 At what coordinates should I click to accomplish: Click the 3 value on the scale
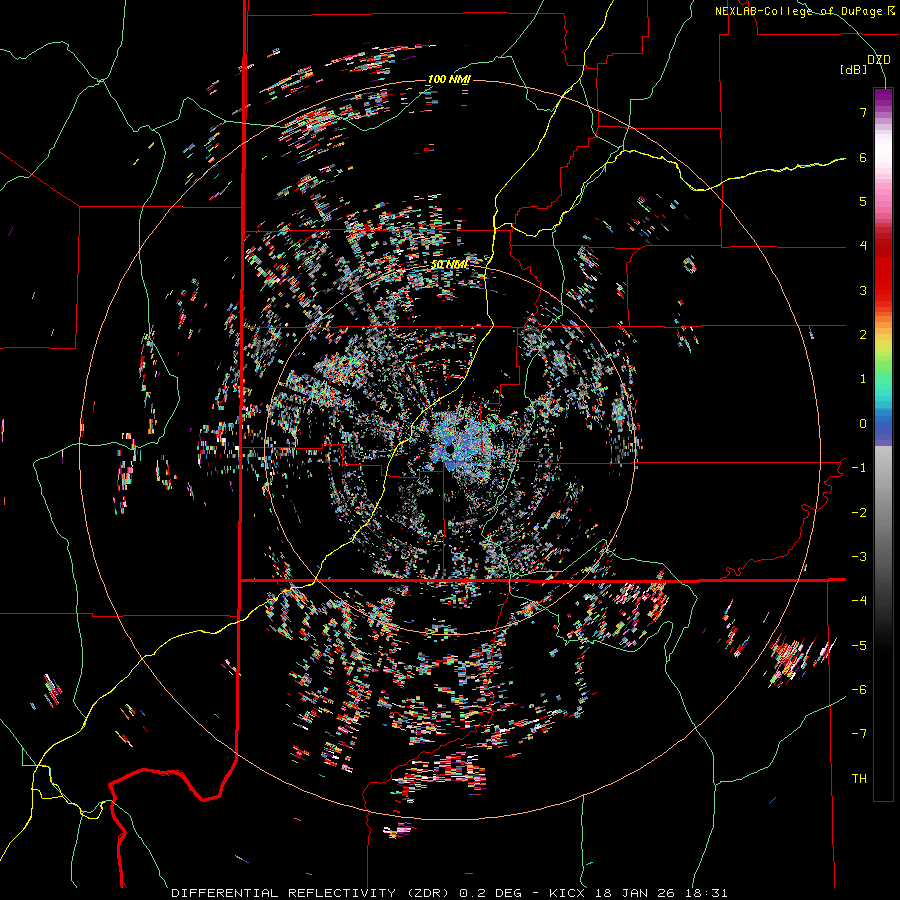click(x=863, y=290)
